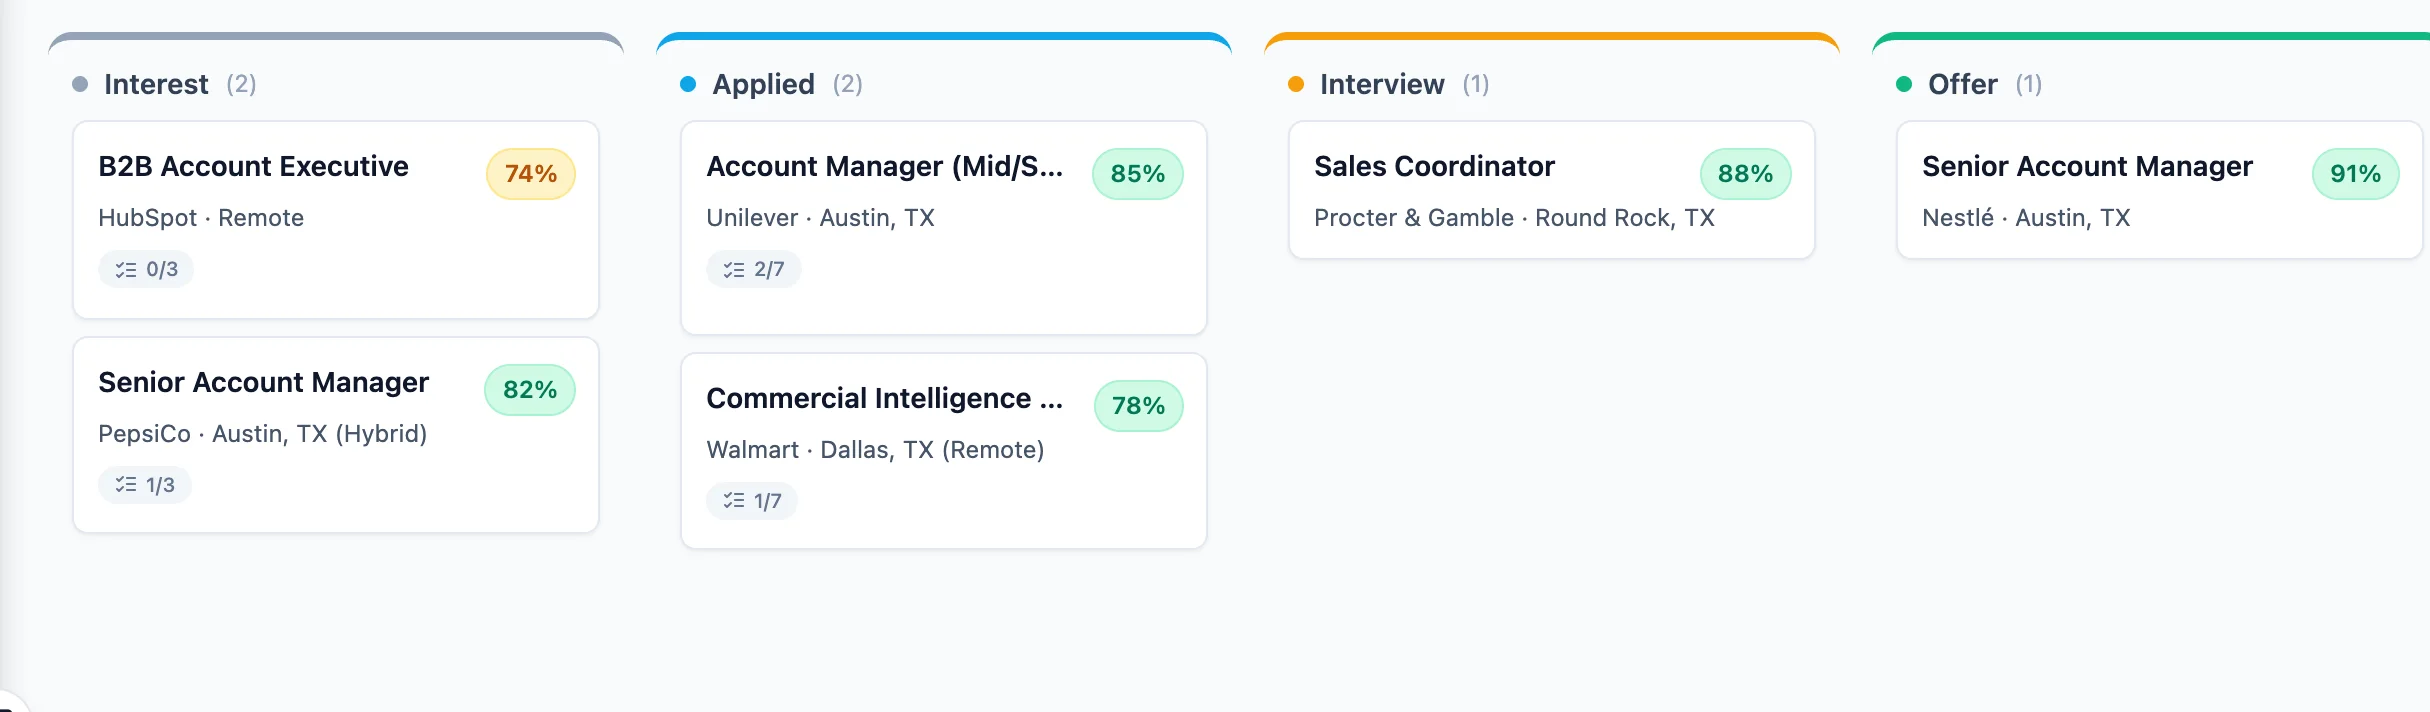Image resolution: width=2430 pixels, height=712 pixels.
Task: Select the HubSpot · Remote company text
Action: 201,218
